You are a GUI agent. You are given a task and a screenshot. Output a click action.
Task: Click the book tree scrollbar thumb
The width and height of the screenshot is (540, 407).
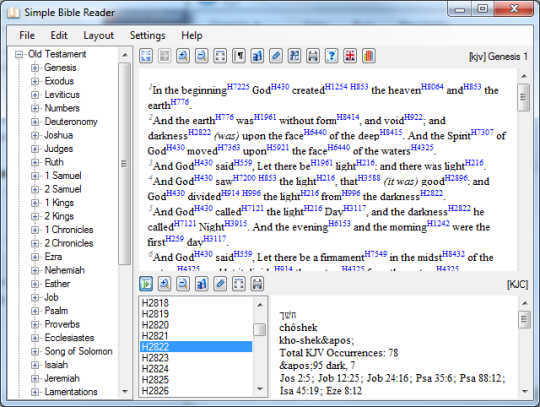tap(125, 164)
